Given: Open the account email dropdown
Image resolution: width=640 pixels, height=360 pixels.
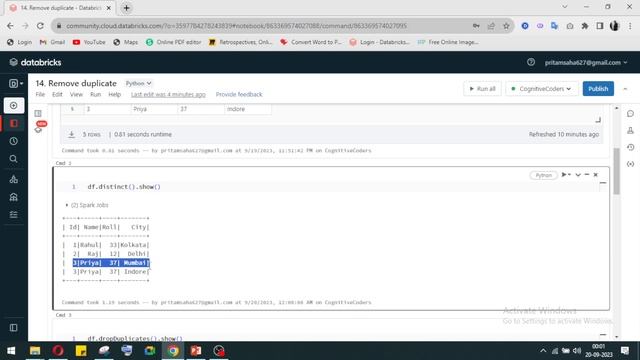Looking at the screenshot, I should tap(586, 62).
